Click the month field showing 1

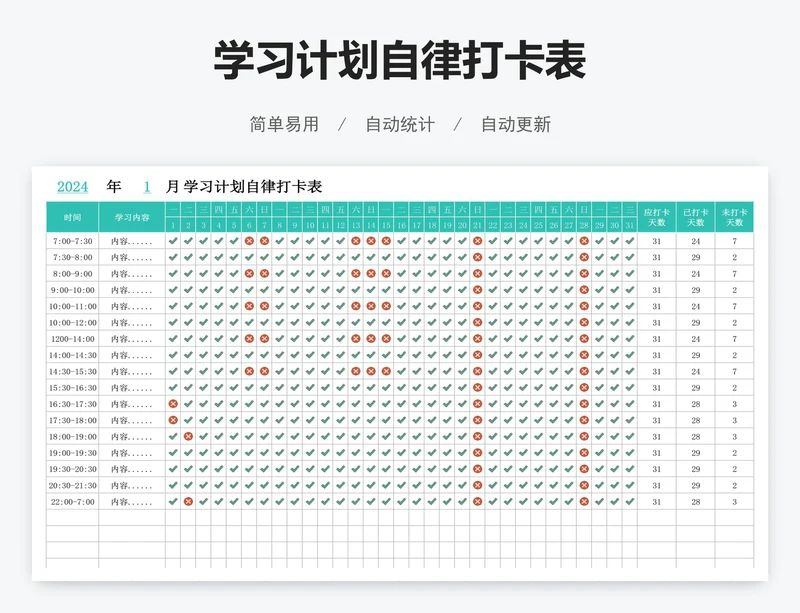pos(147,187)
